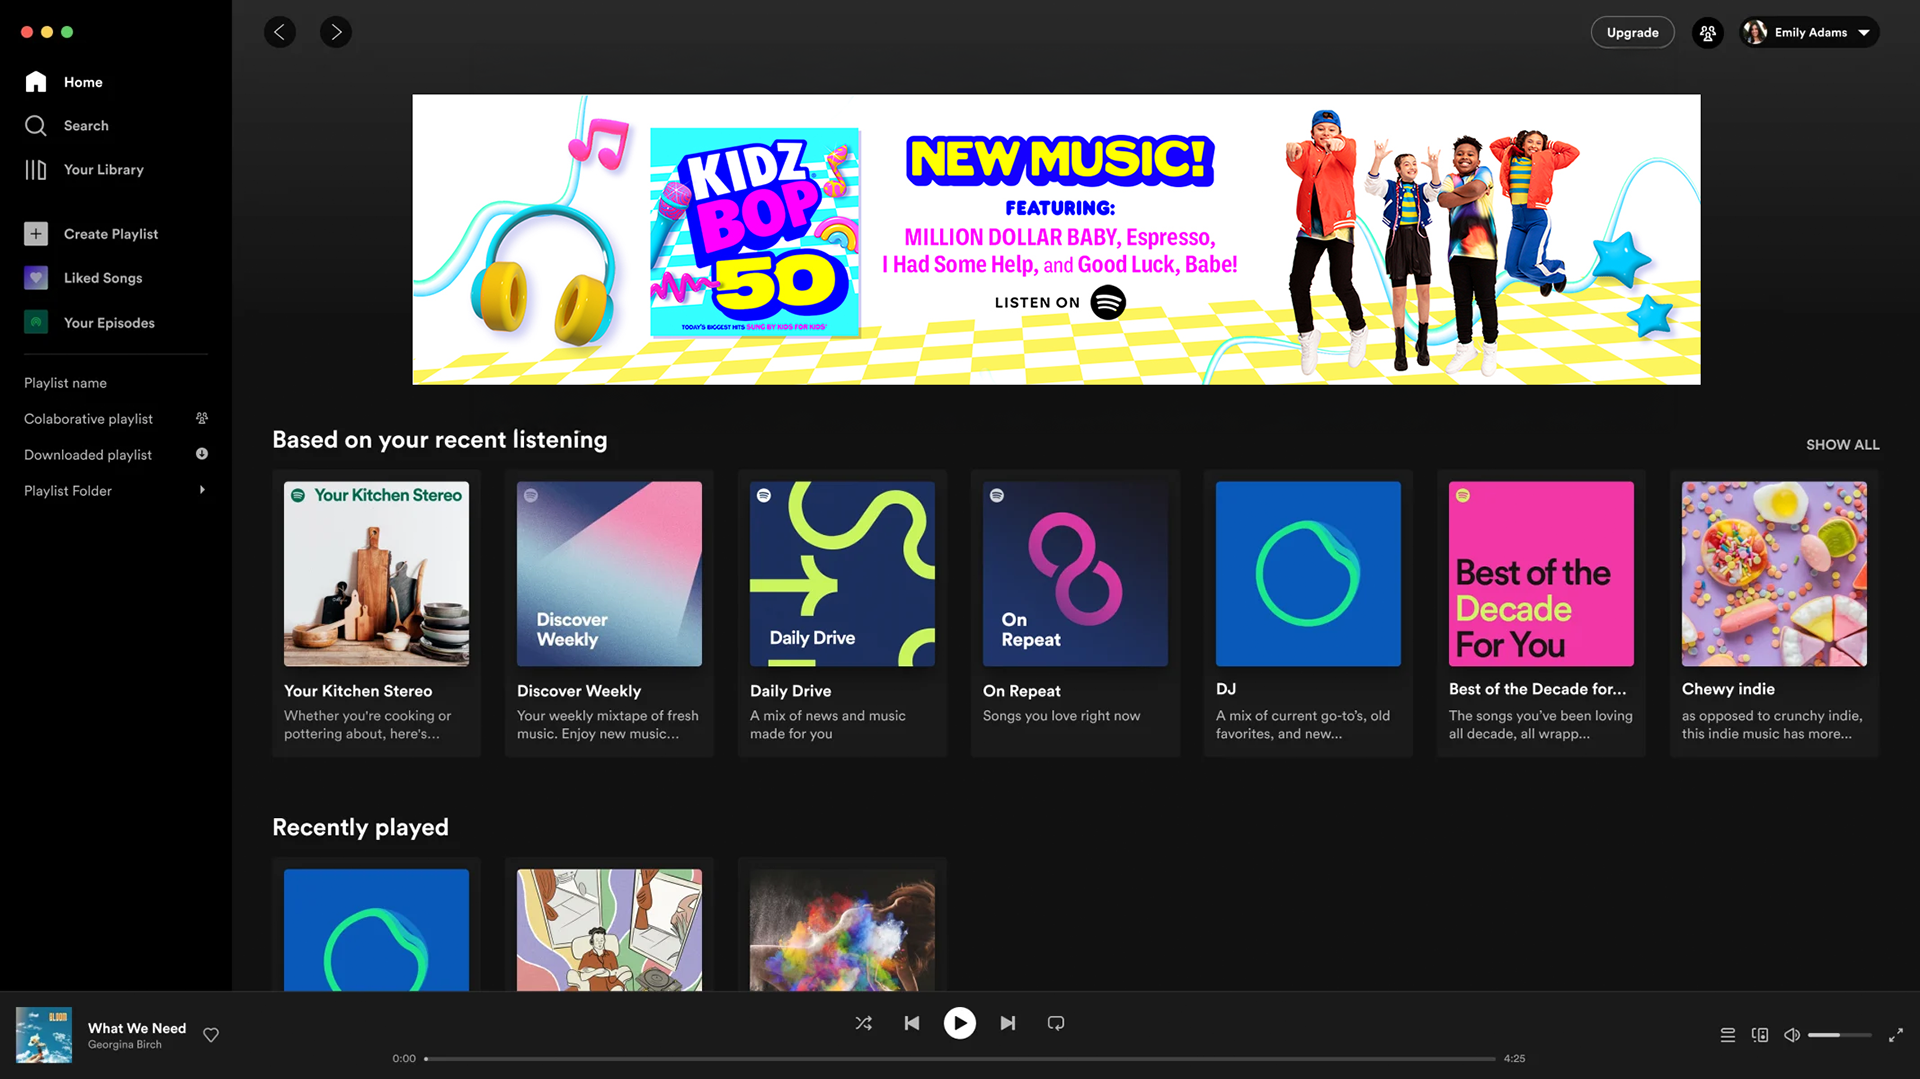Open Best of the Decade cover
This screenshot has height=1079, width=1920.
(1541, 574)
